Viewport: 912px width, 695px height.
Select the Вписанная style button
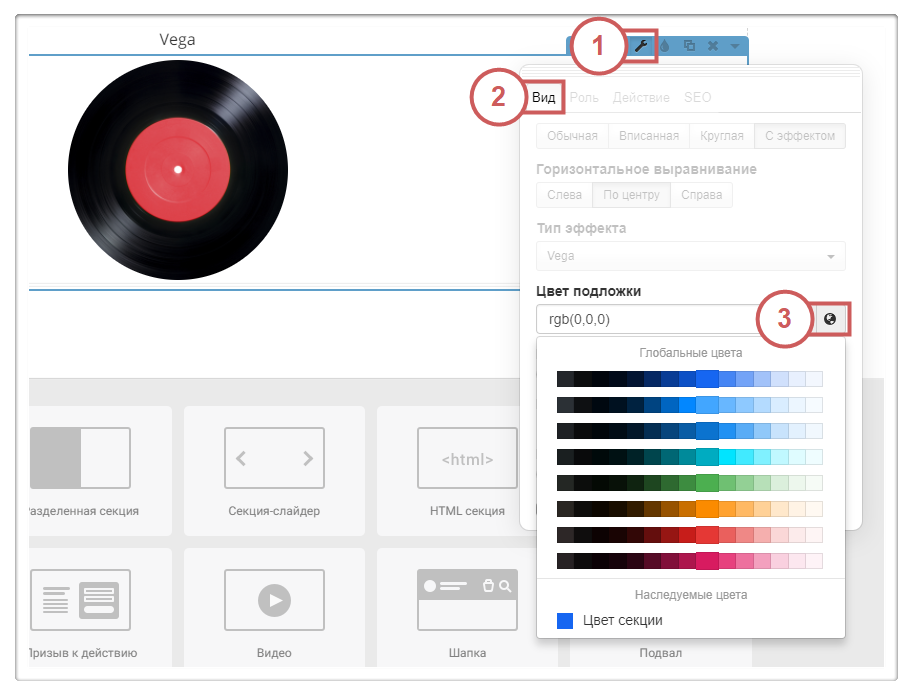648,136
